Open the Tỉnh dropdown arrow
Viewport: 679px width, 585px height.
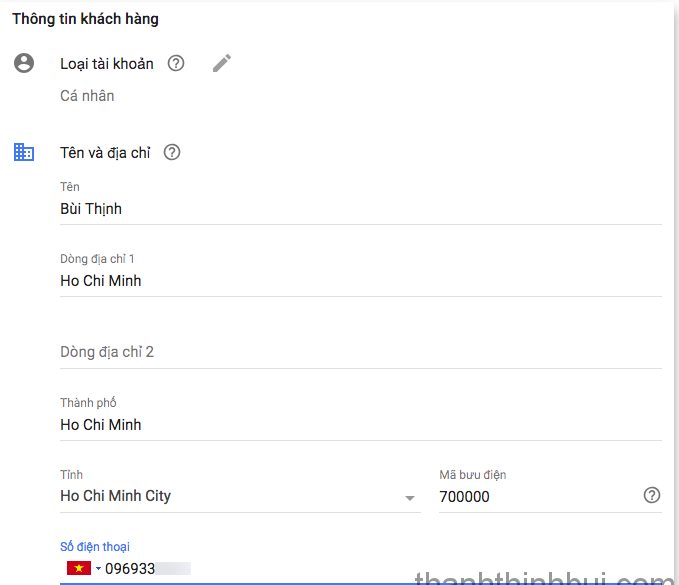410,498
